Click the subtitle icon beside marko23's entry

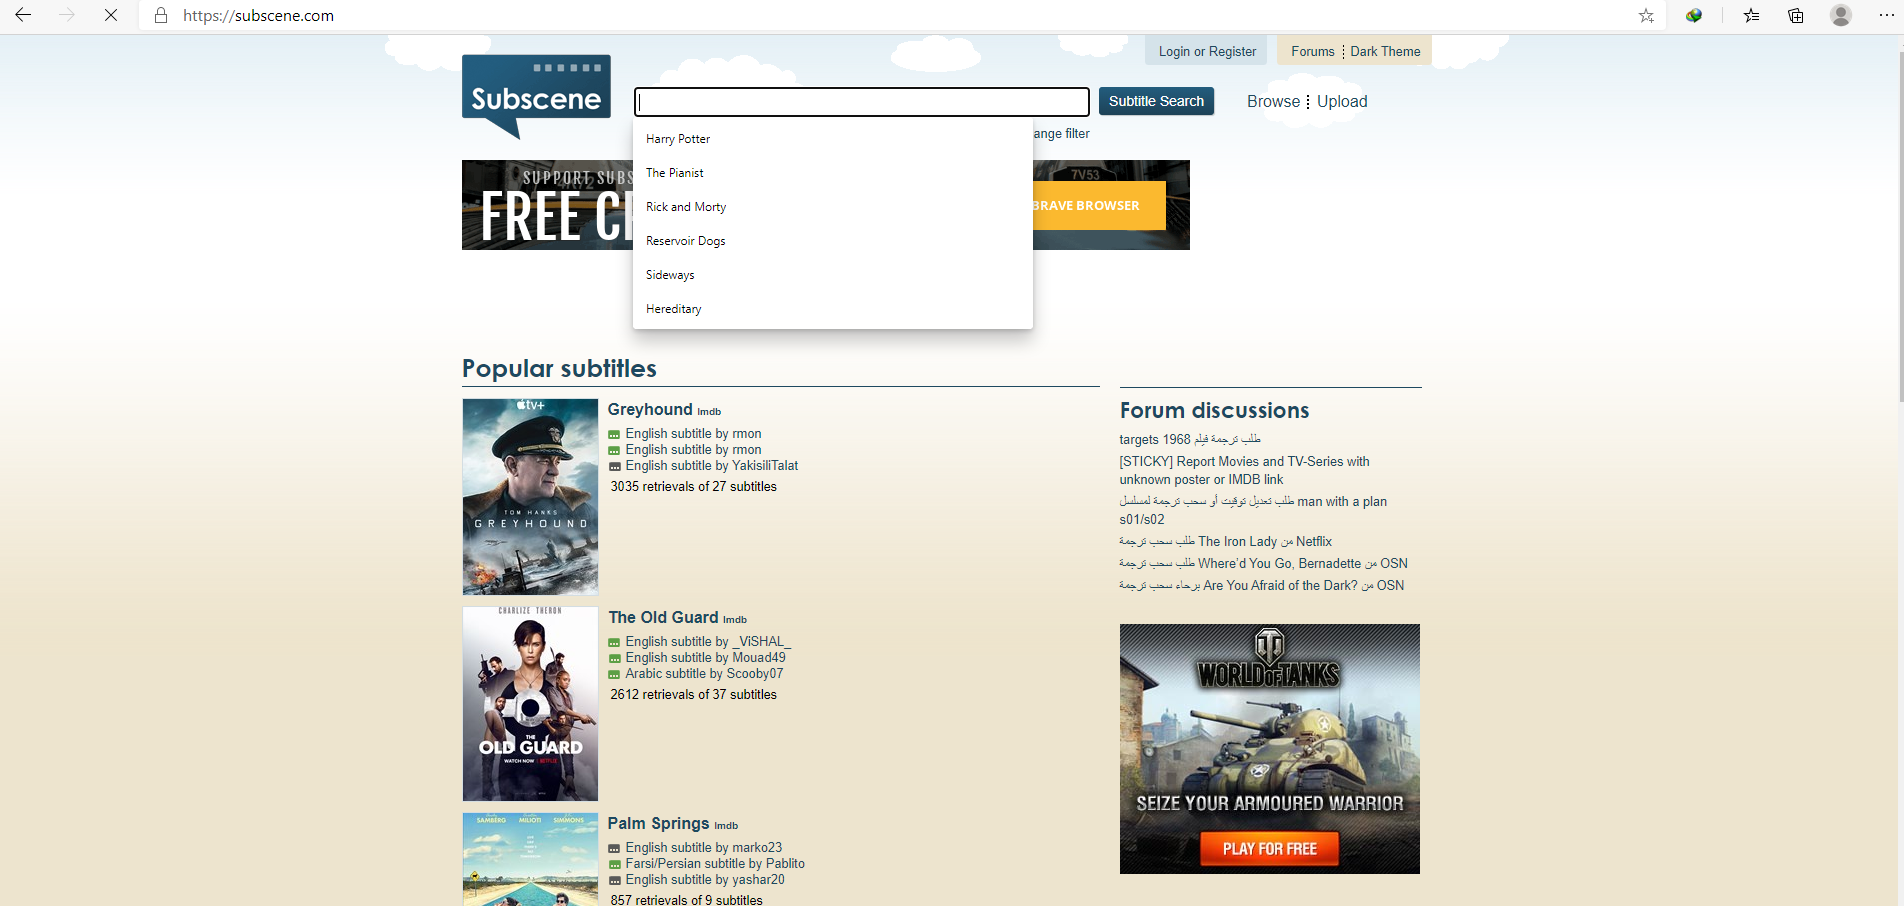tap(614, 849)
